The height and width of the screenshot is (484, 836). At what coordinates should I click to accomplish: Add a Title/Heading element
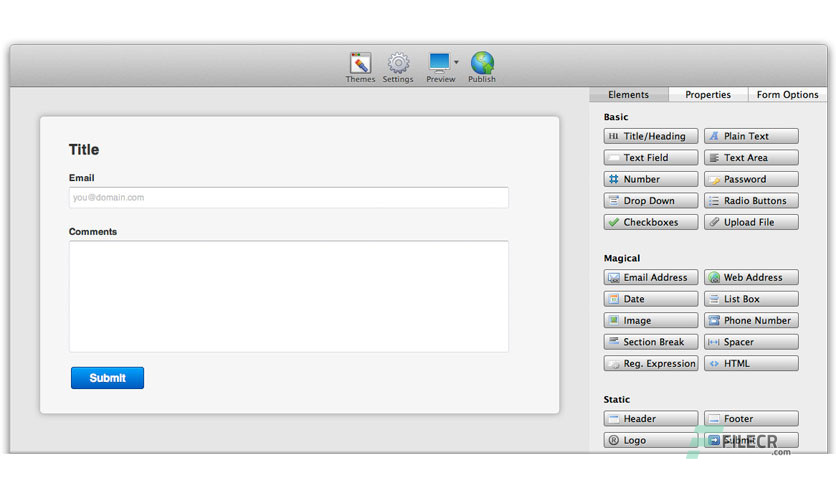pyautogui.click(x=650, y=136)
